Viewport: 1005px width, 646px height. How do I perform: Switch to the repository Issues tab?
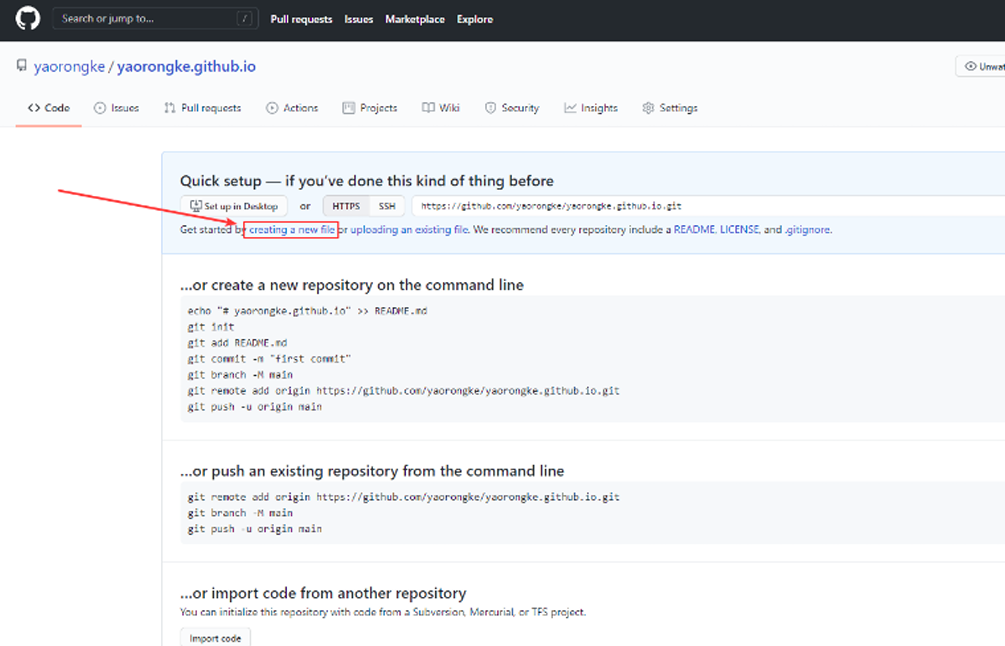tap(117, 108)
